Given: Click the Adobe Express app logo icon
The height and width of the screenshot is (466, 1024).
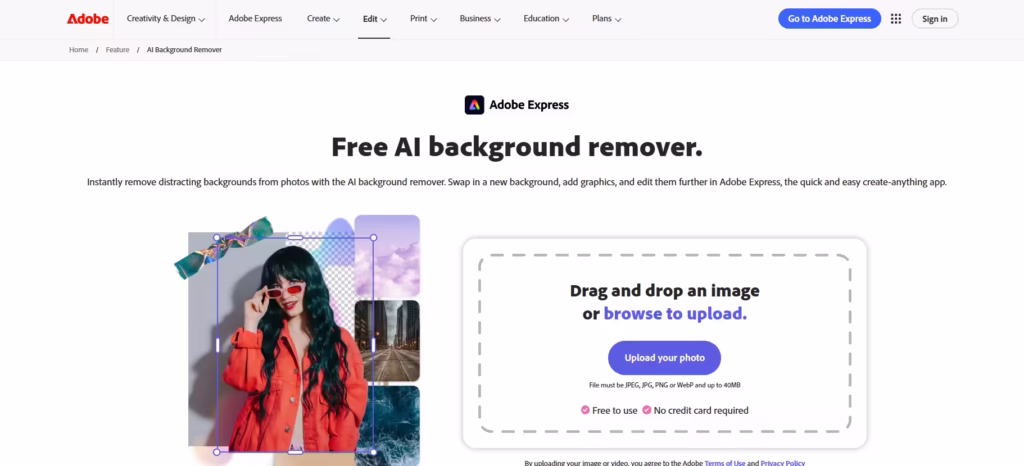Looking at the screenshot, I should pos(474,104).
